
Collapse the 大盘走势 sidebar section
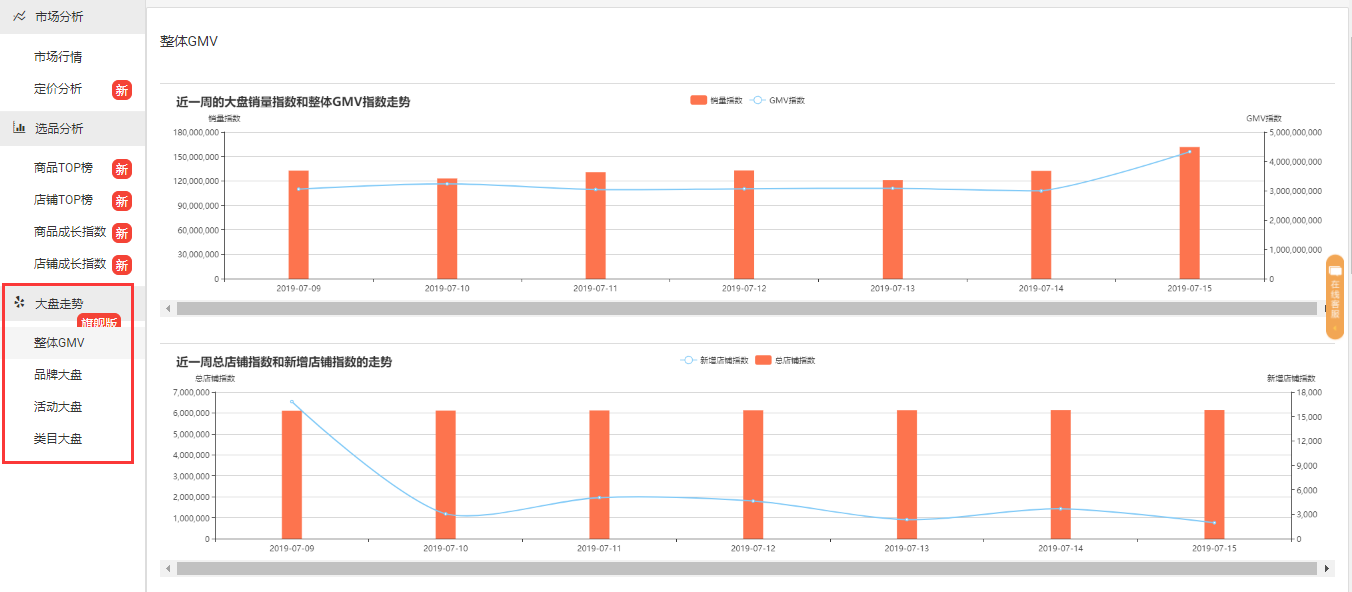tap(59, 303)
